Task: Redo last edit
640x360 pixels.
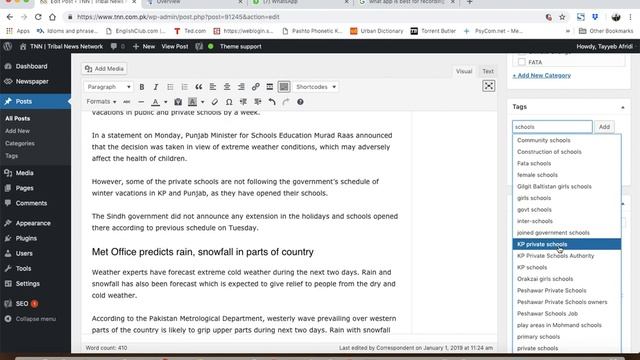Action: coord(286,102)
